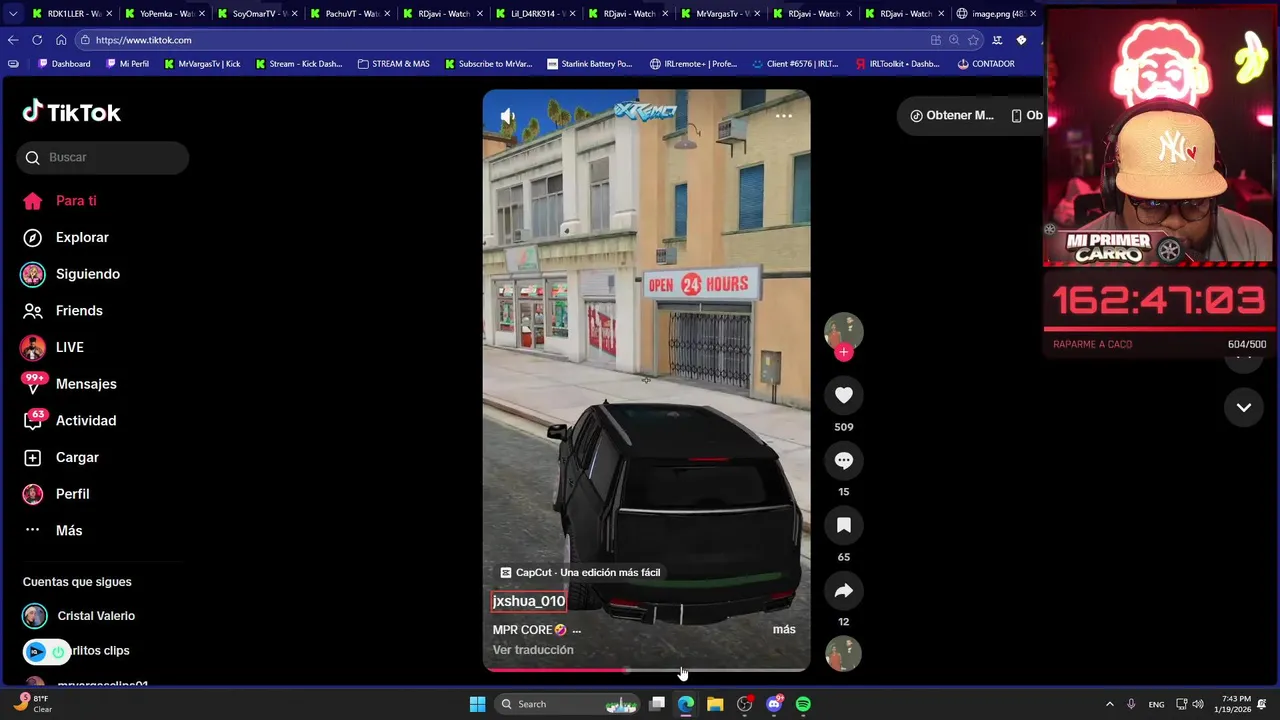
Task: Click the Buscar search field
Action: point(102,158)
